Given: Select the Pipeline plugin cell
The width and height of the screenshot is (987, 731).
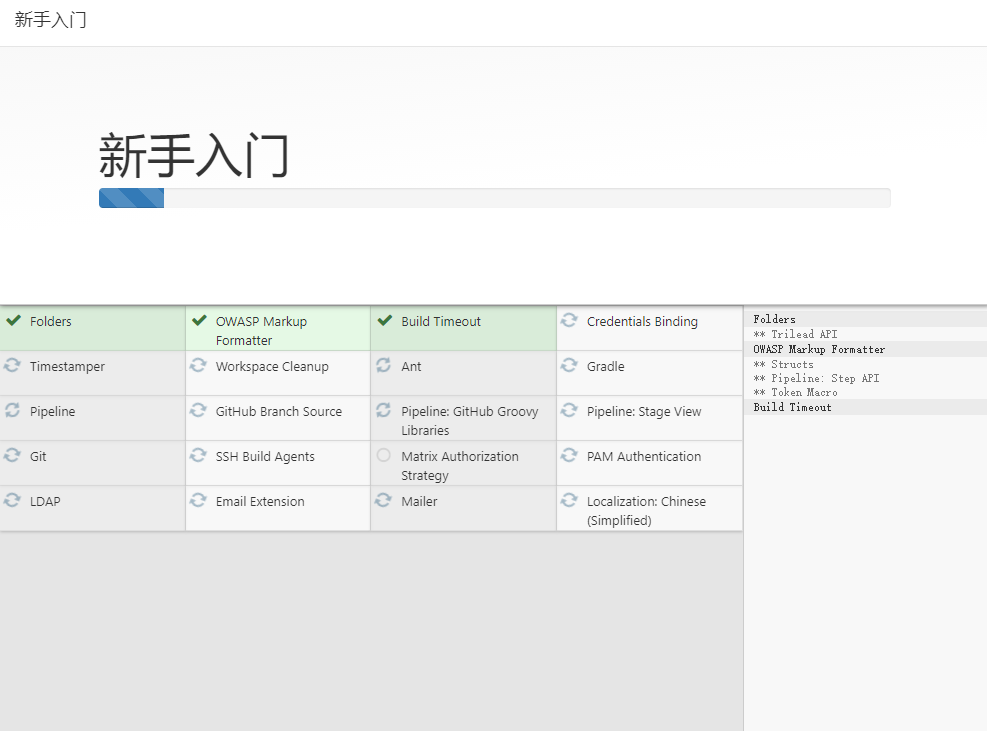Looking at the screenshot, I should (x=93, y=418).
